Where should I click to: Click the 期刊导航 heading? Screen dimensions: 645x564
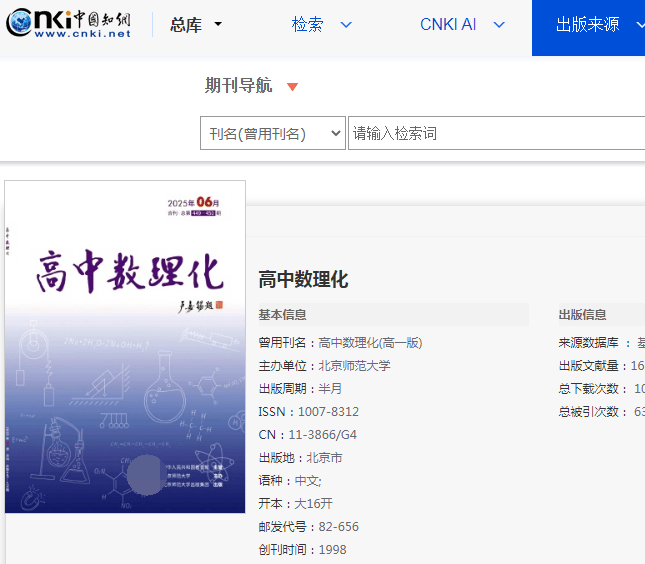tap(238, 86)
